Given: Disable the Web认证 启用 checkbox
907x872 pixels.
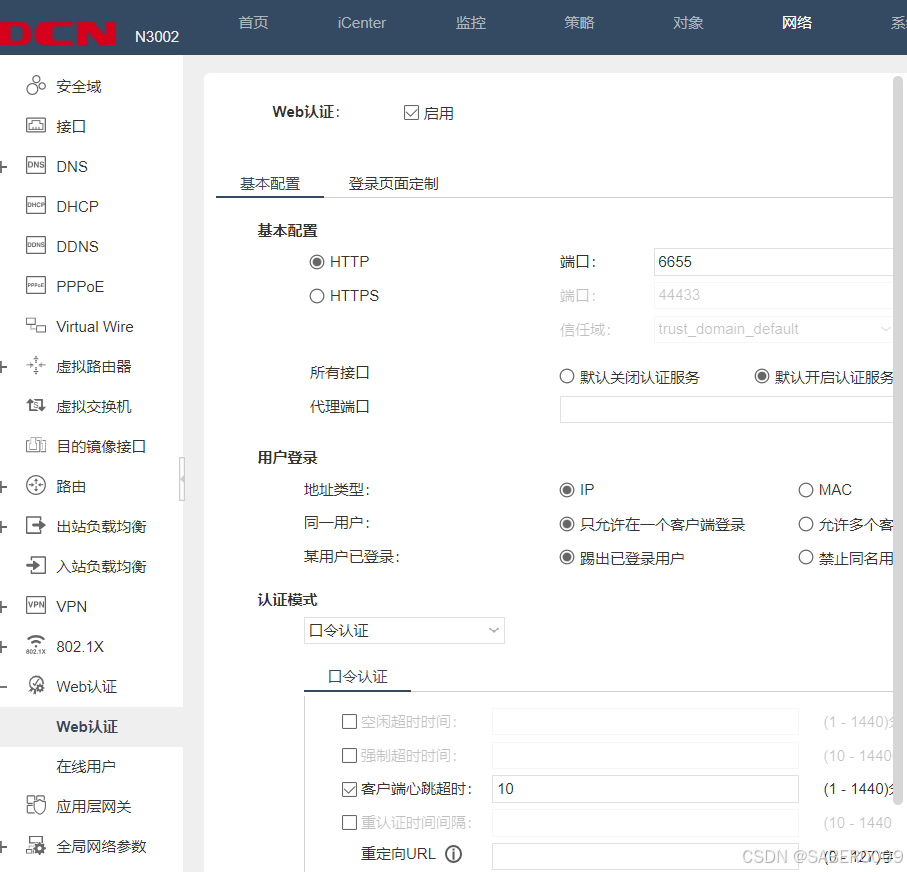Looking at the screenshot, I should pyautogui.click(x=411, y=112).
